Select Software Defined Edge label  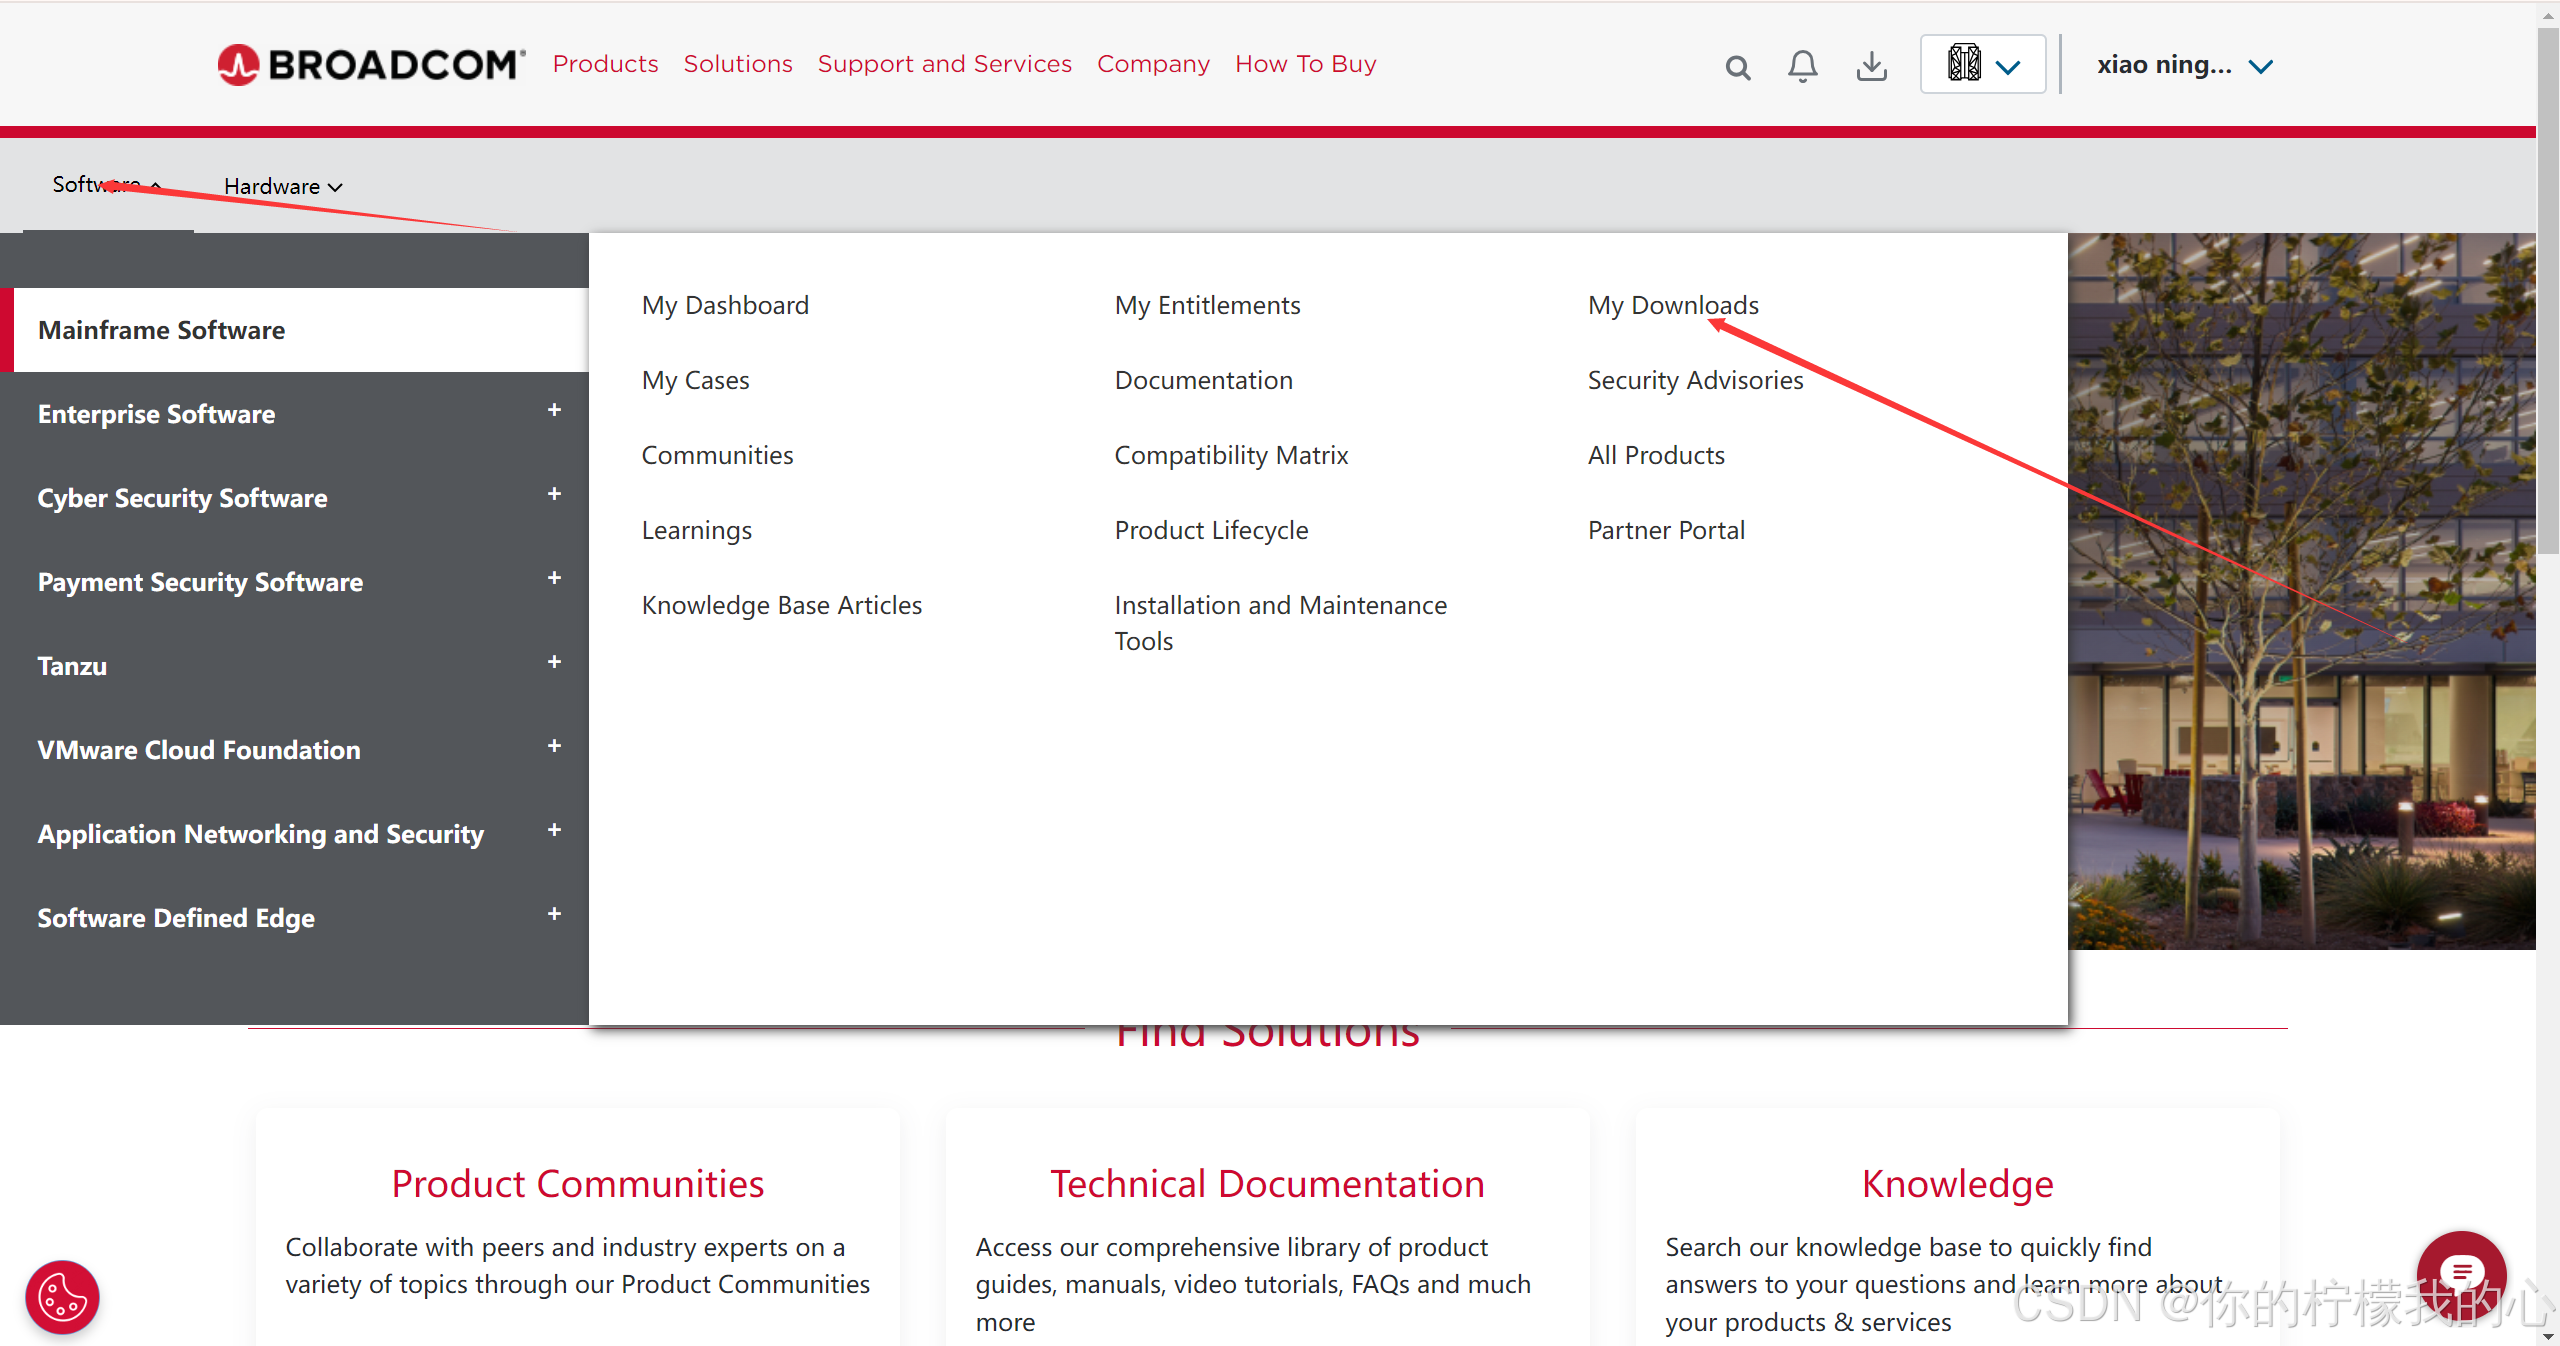(176, 918)
